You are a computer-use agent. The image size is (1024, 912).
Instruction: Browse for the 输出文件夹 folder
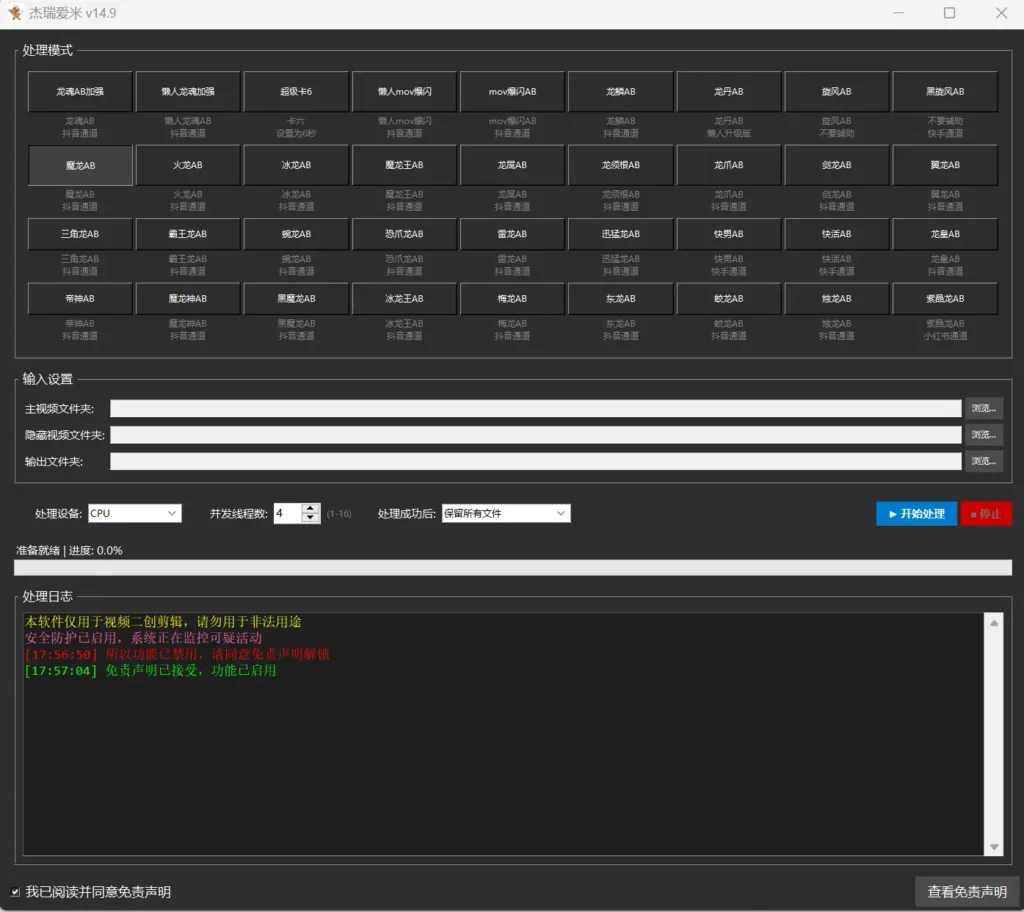[x=984, y=461]
